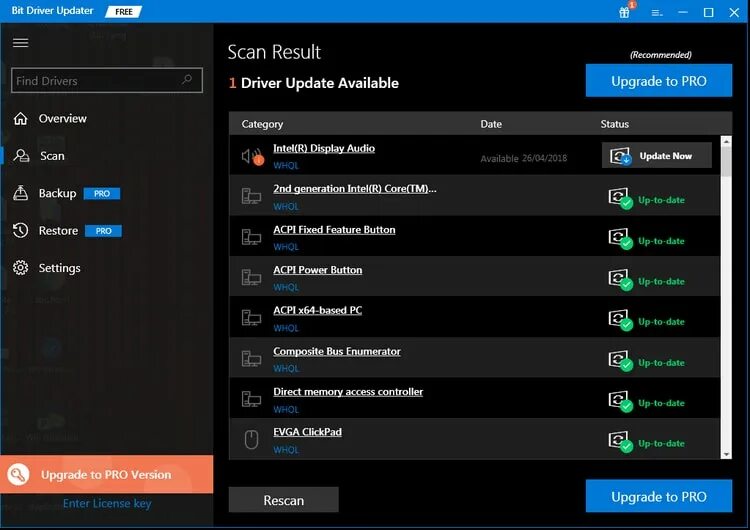Click up-to-date icon for 2nd generation Intel Core
The width and height of the screenshot is (750, 530).
point(620,198)
